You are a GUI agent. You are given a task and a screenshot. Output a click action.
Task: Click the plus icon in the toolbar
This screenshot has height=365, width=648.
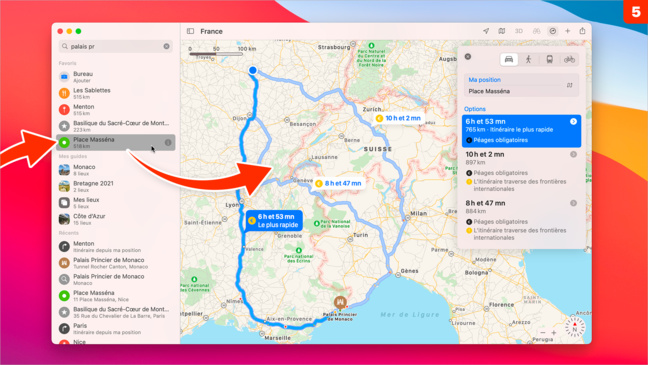click(x=567, y=31)
